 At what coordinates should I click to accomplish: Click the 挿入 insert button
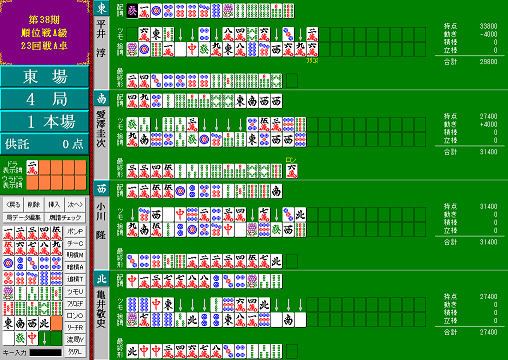[x=54, y=204]
